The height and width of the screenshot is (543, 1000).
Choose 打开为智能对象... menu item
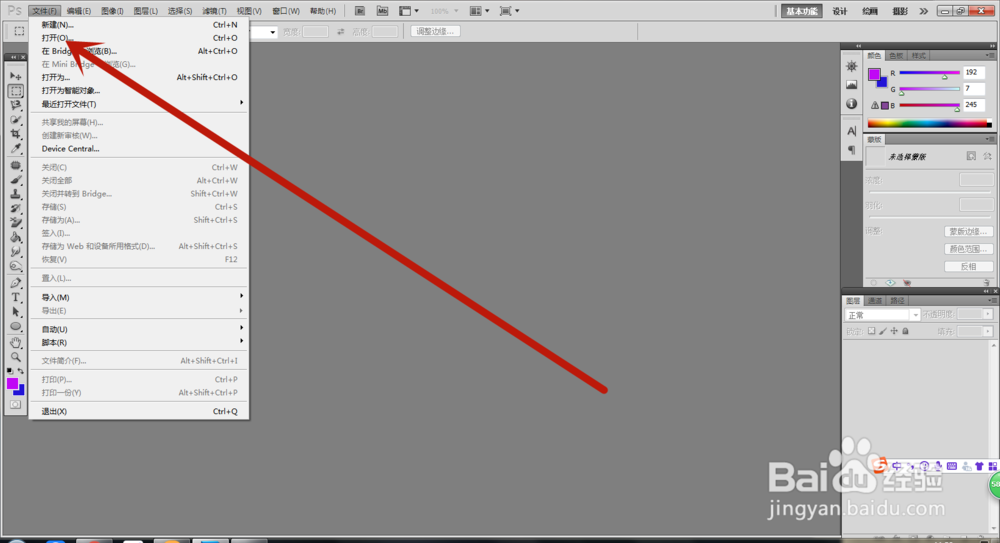tap(139, 91)
